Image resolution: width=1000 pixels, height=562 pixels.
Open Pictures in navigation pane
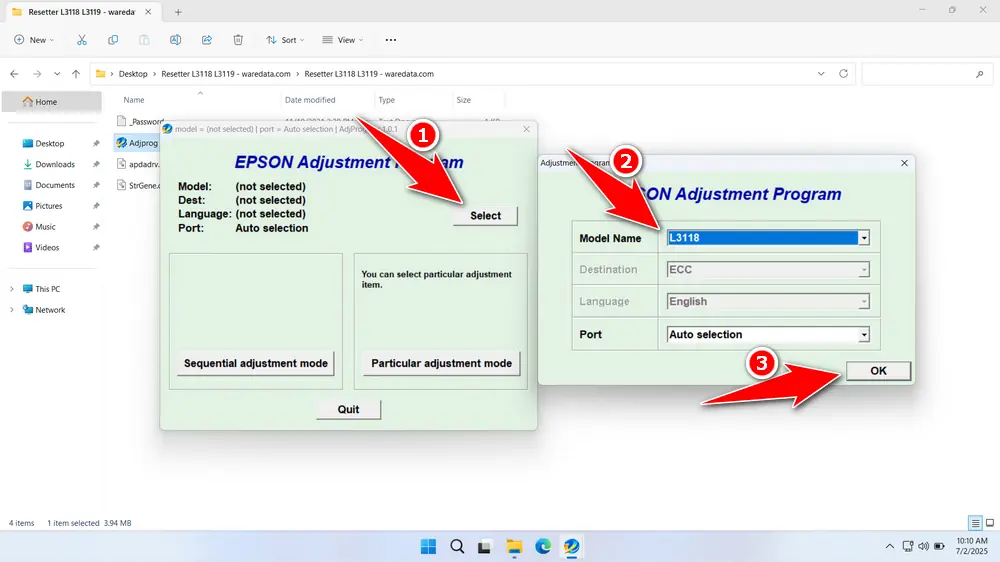click(48, 206)
